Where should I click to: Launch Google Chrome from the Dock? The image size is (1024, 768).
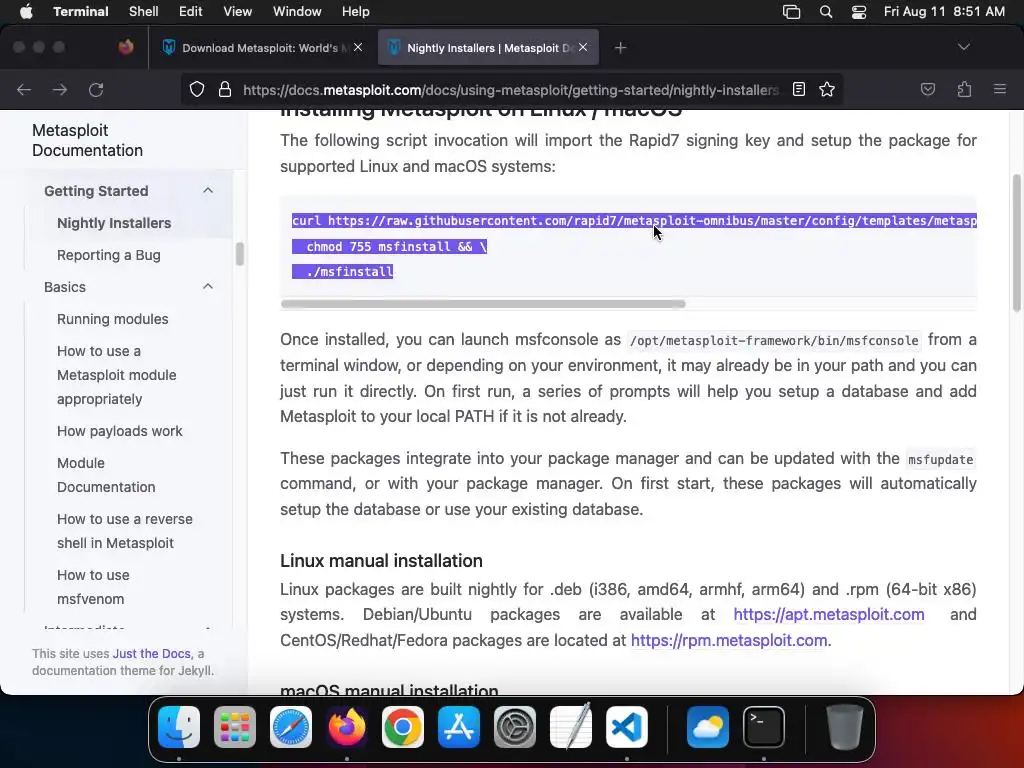(403, 727)
